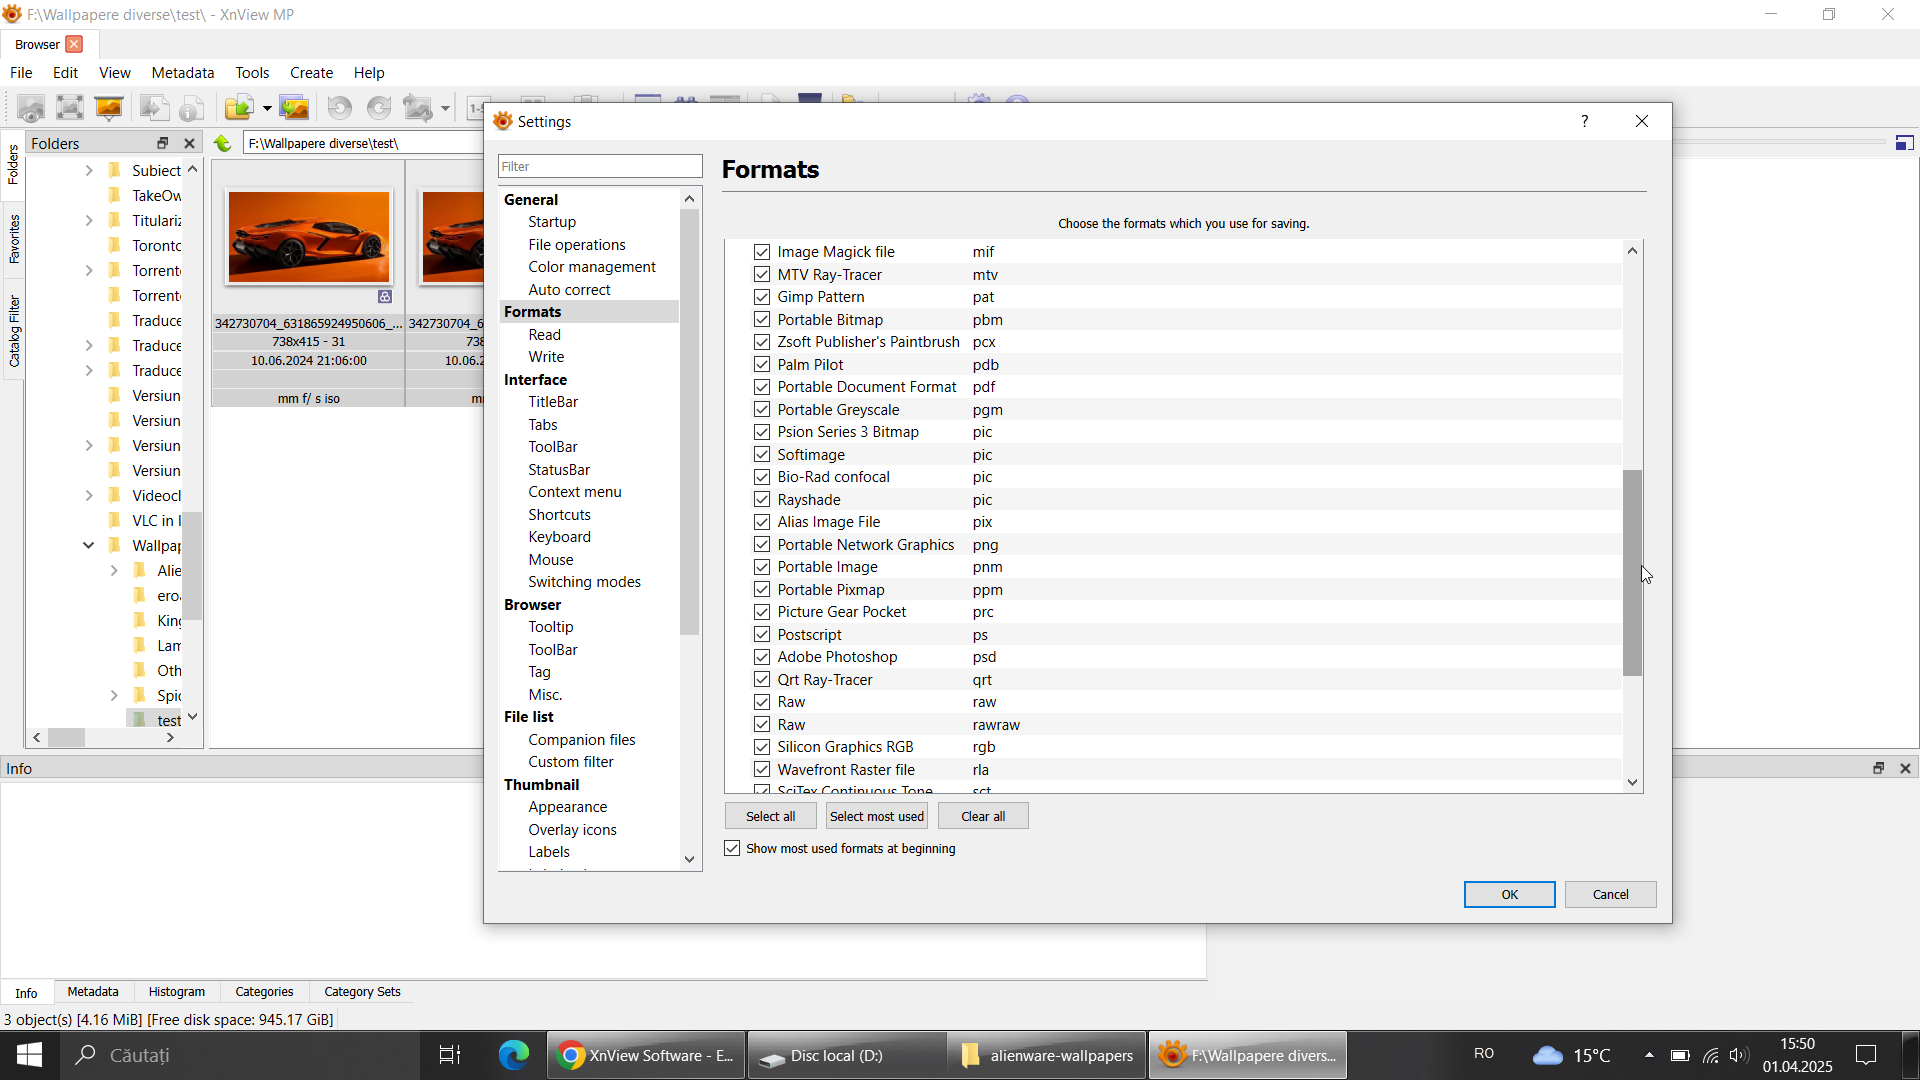Click the import into folder icon
This screenshot has height=1080, width=1920.
[239, 108]
